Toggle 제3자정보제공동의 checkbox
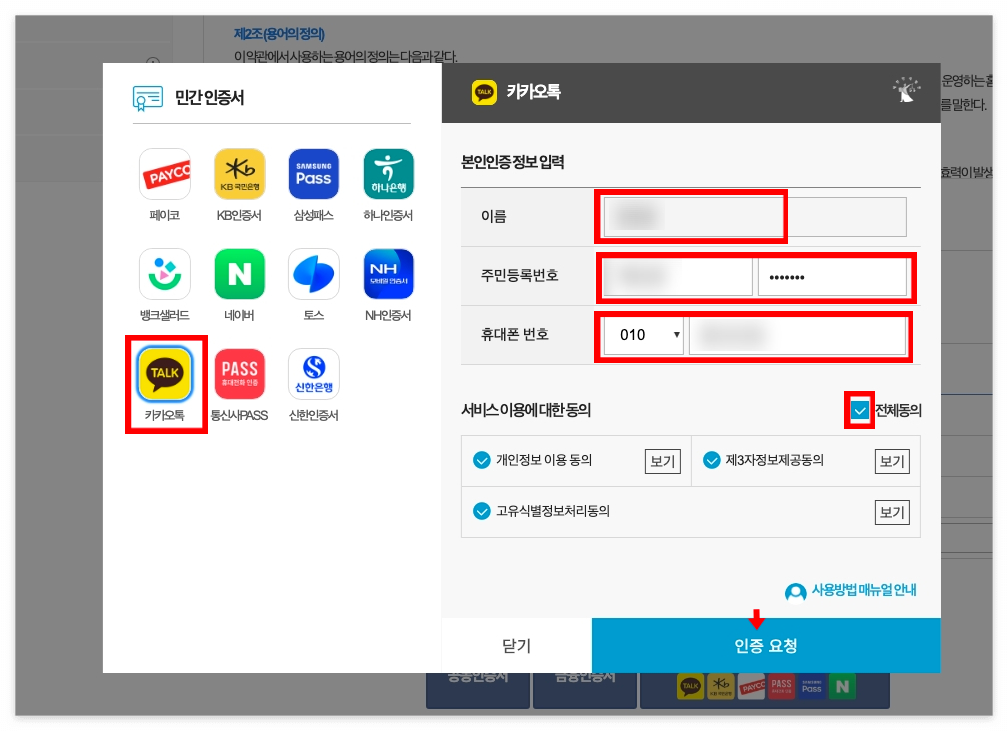 [x=711, y=460]
